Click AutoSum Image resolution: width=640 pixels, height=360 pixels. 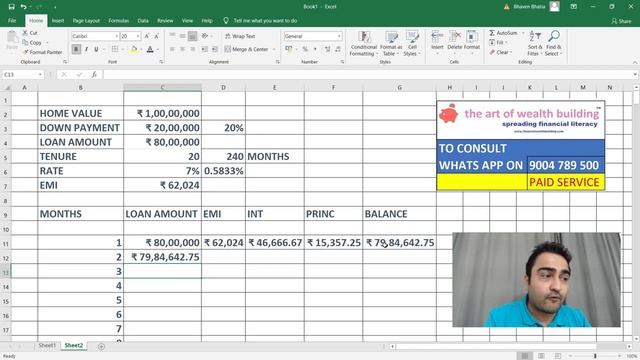coord(503,33)
